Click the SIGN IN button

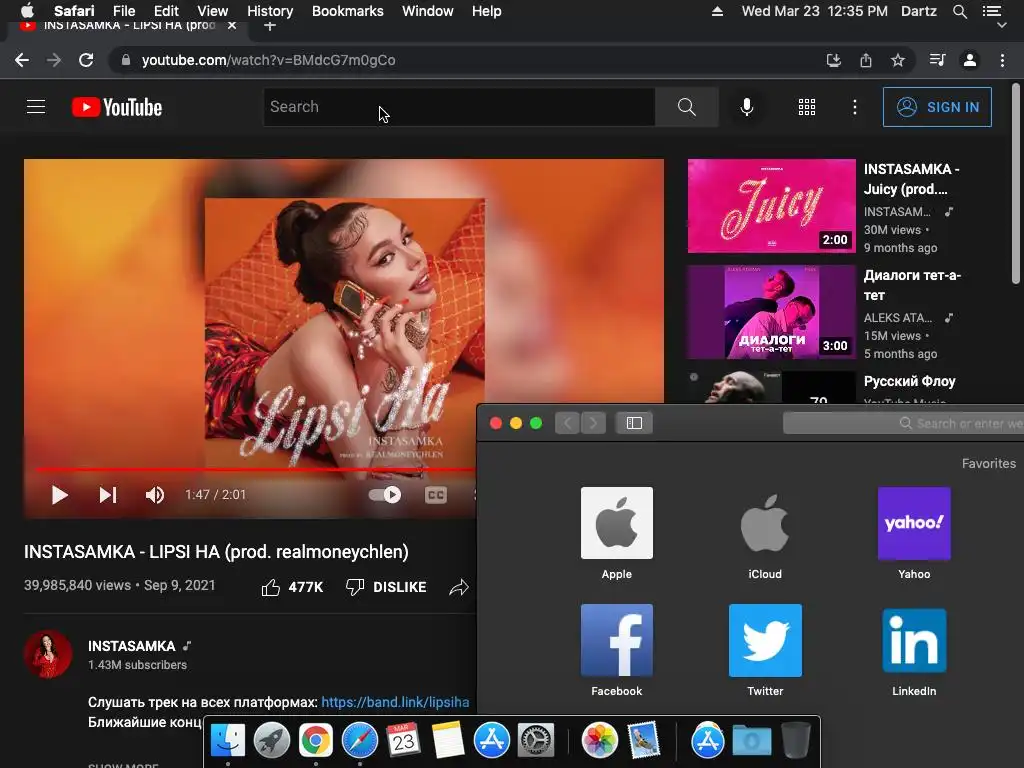[x=937, y=107]
